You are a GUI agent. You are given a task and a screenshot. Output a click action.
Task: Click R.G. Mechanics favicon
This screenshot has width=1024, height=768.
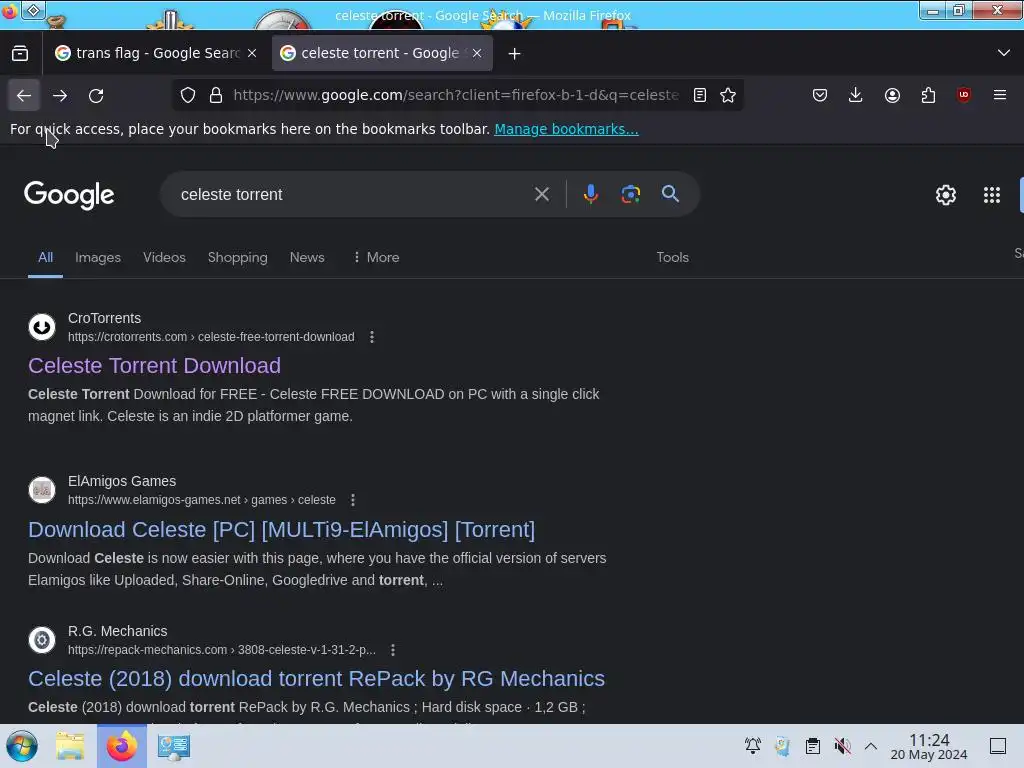click(42, 640)
